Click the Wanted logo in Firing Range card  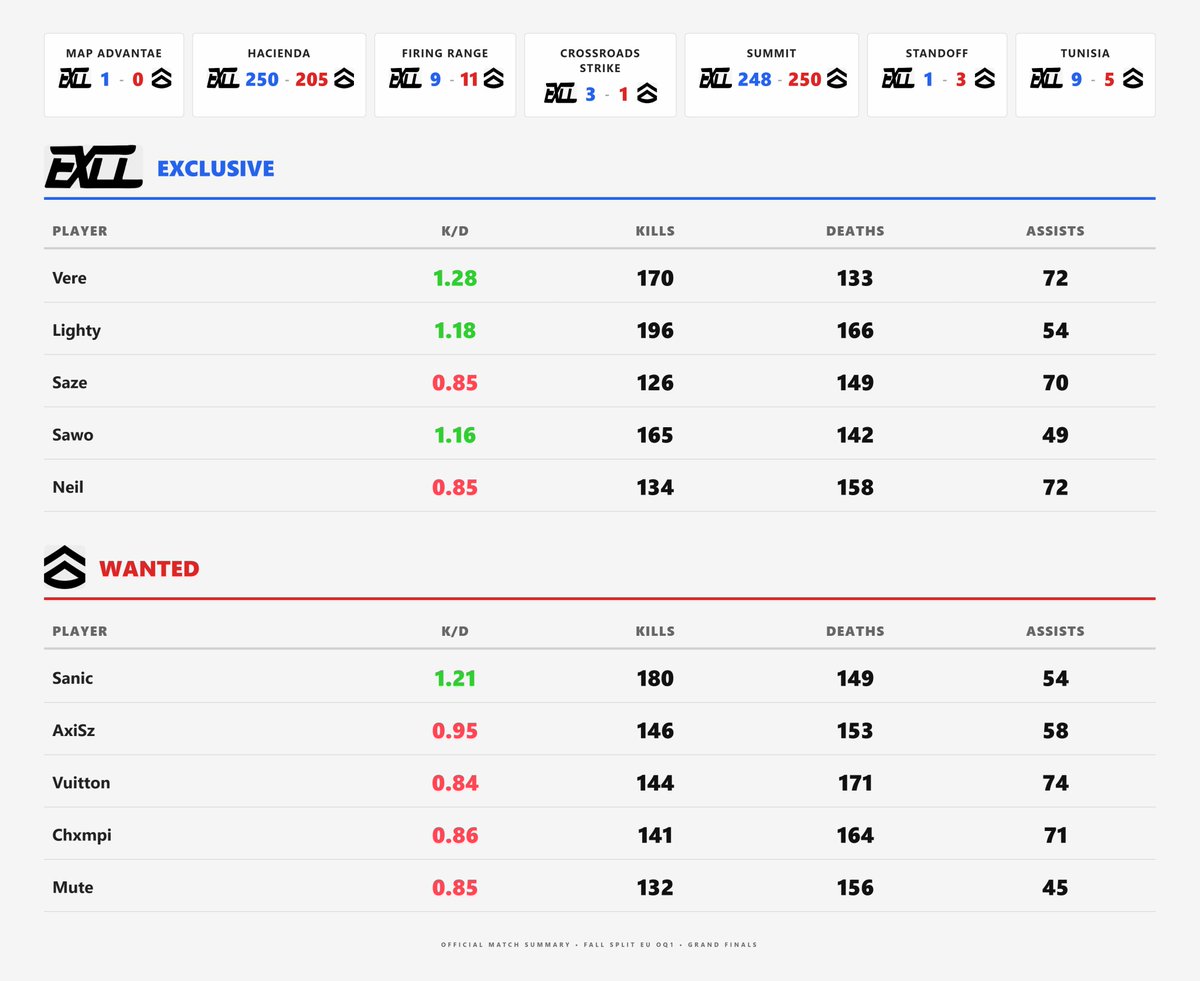pyautogui.click(x=492, y=79)
